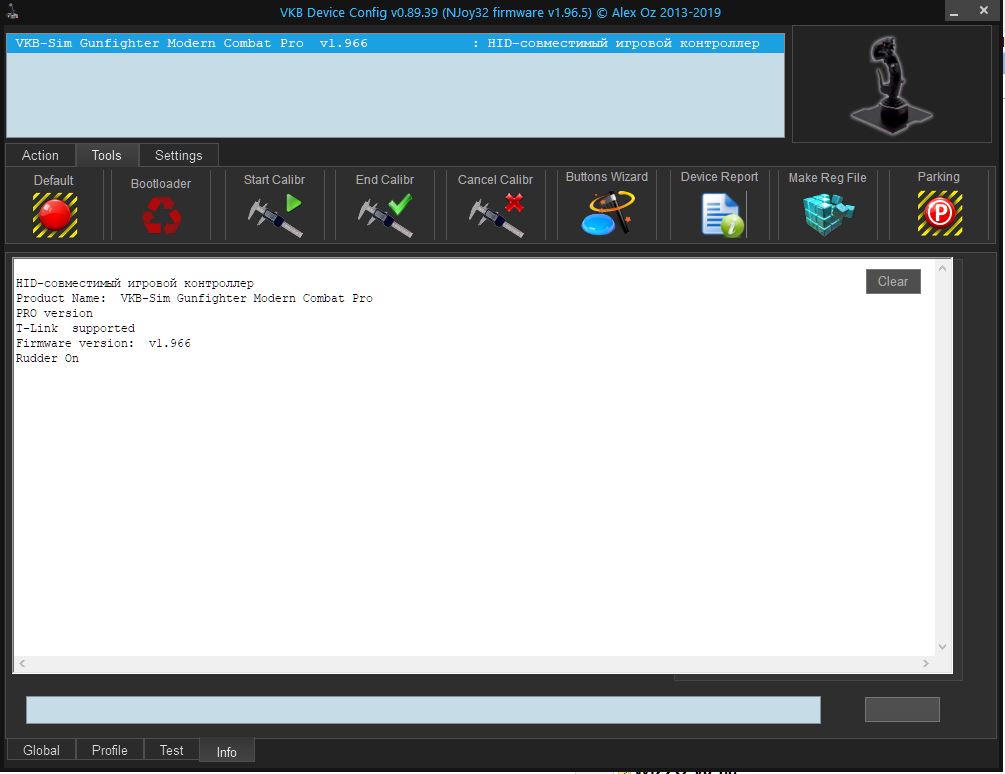Image resolution: width=1005 pixels, height=774 pixels.
Task: Start calibration with the Start Calibr icon
Action: point(275,215)
